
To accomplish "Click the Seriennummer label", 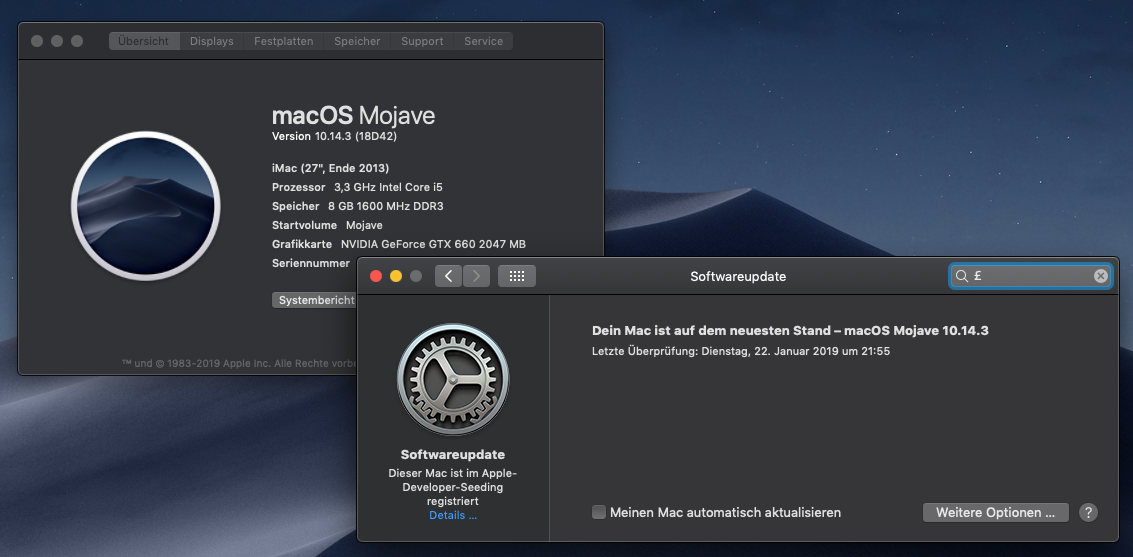I will click(x=311, y=263).
